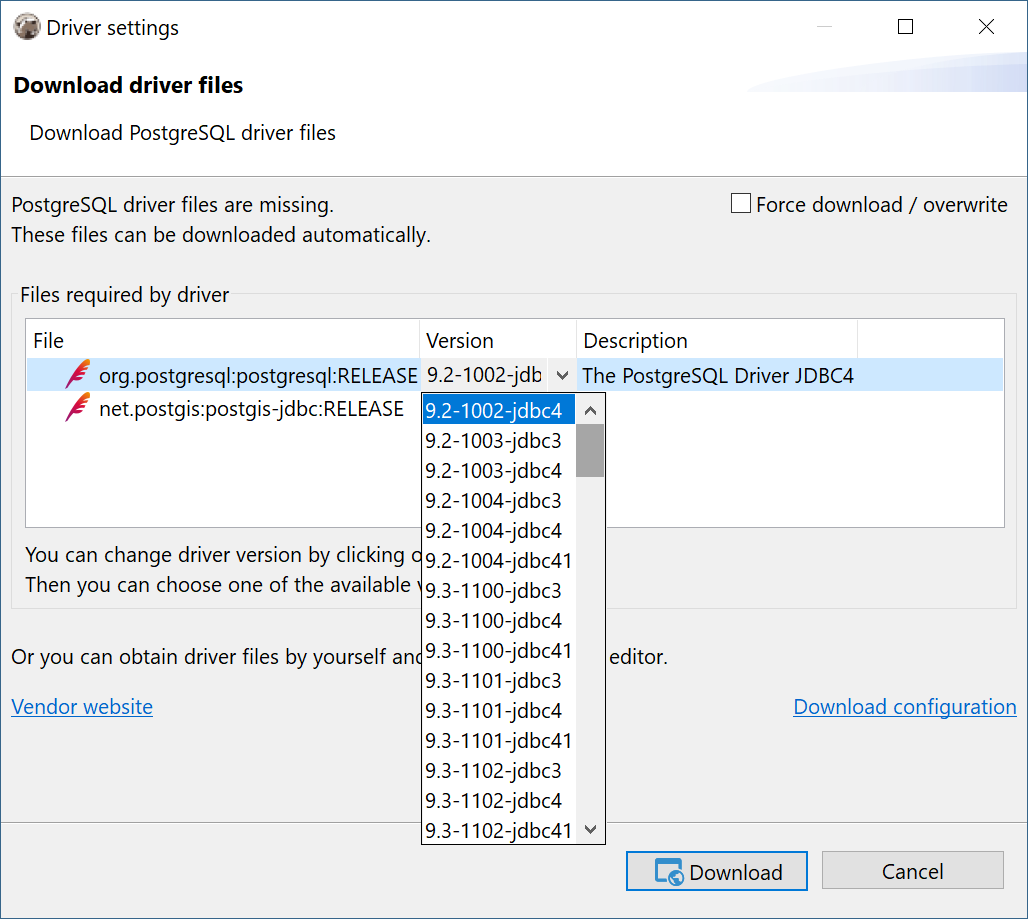Open the Vendor website link
1028x919 pixels.
pos(81,707)
